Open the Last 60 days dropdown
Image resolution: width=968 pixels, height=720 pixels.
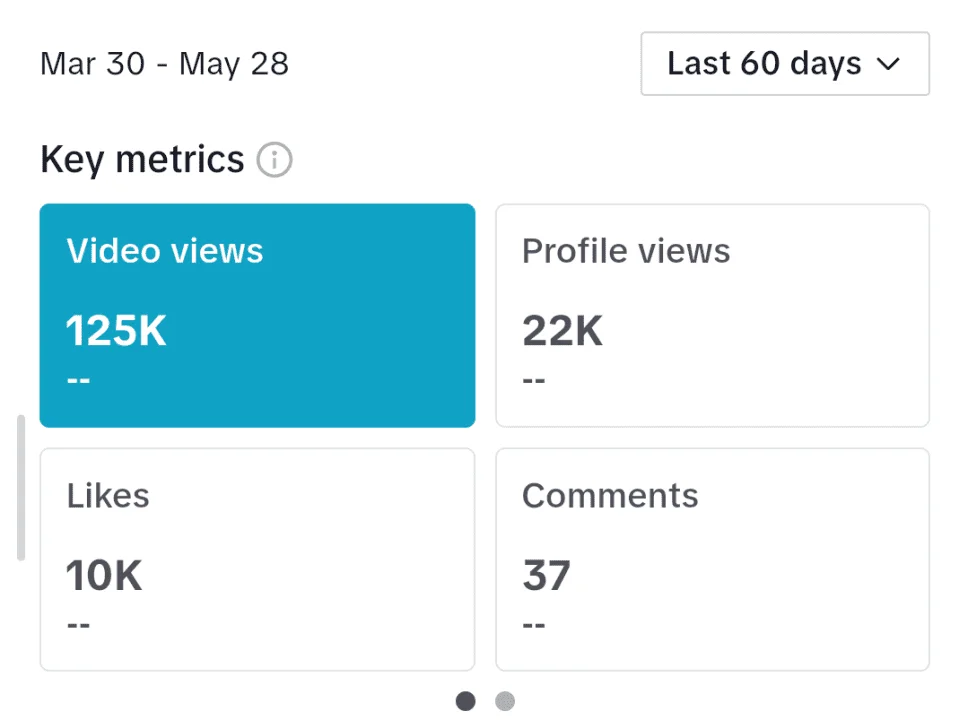pyautogui.click(x=785, y=64)
